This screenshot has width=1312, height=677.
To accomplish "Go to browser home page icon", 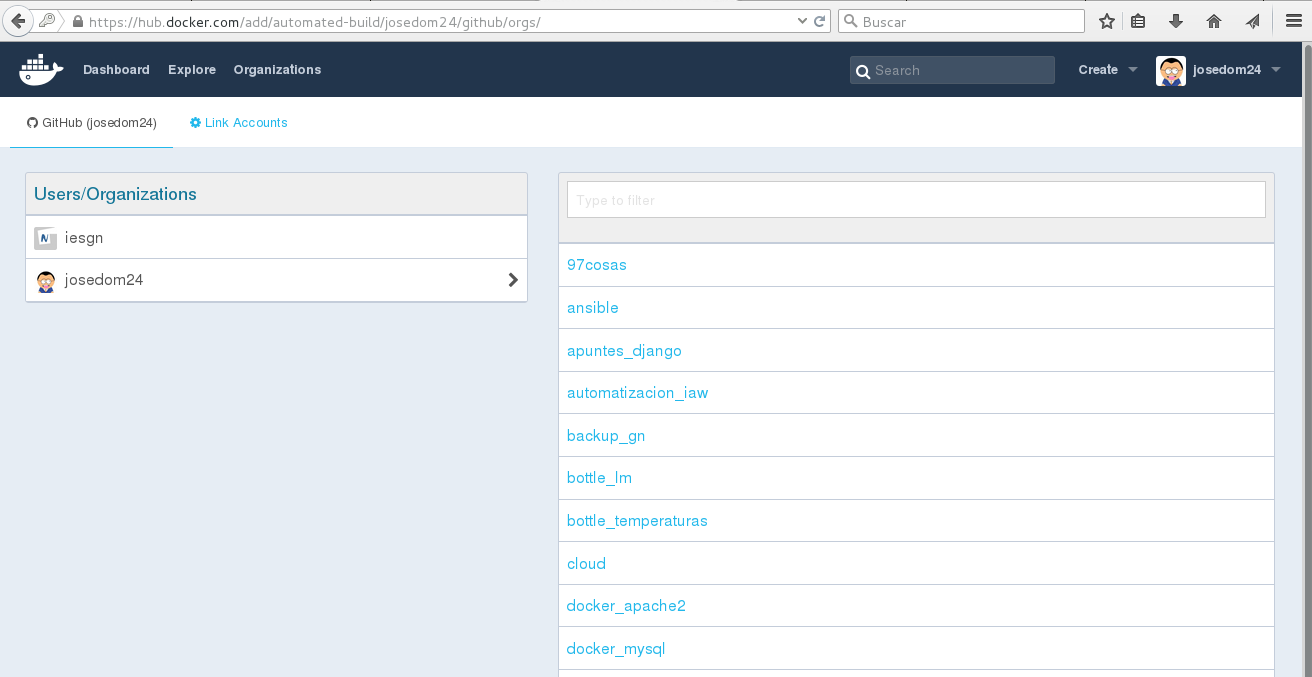I will coord(1214,21).
